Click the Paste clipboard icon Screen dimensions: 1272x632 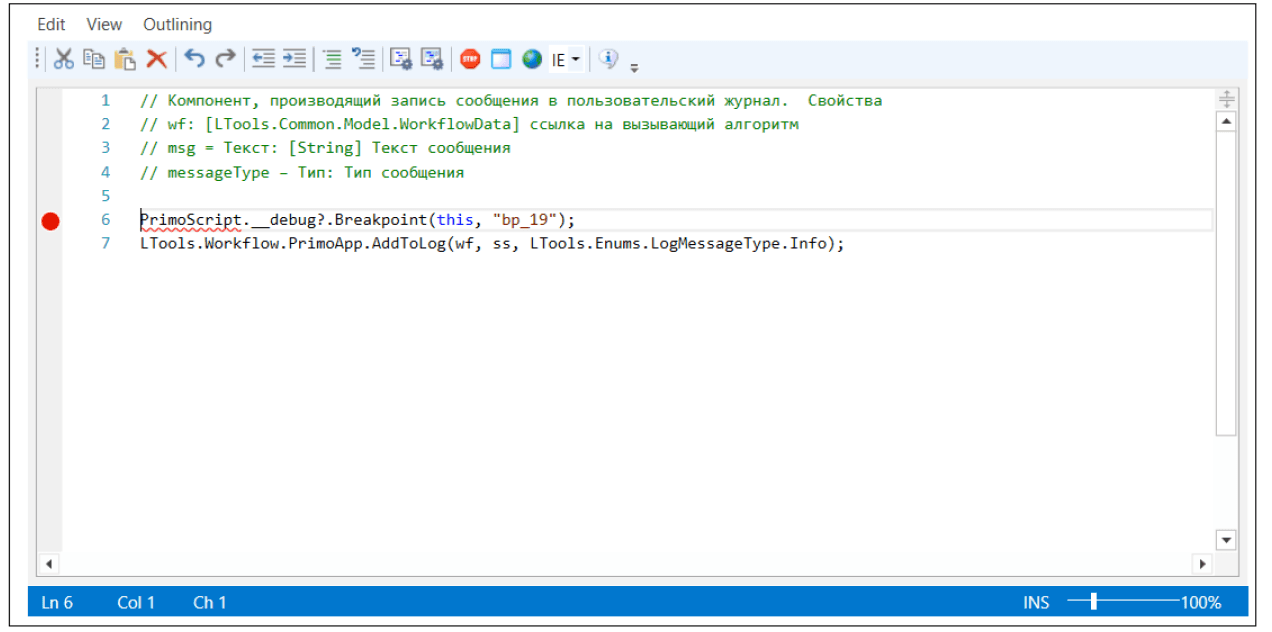pyautogui.click(x=125, y=59)
